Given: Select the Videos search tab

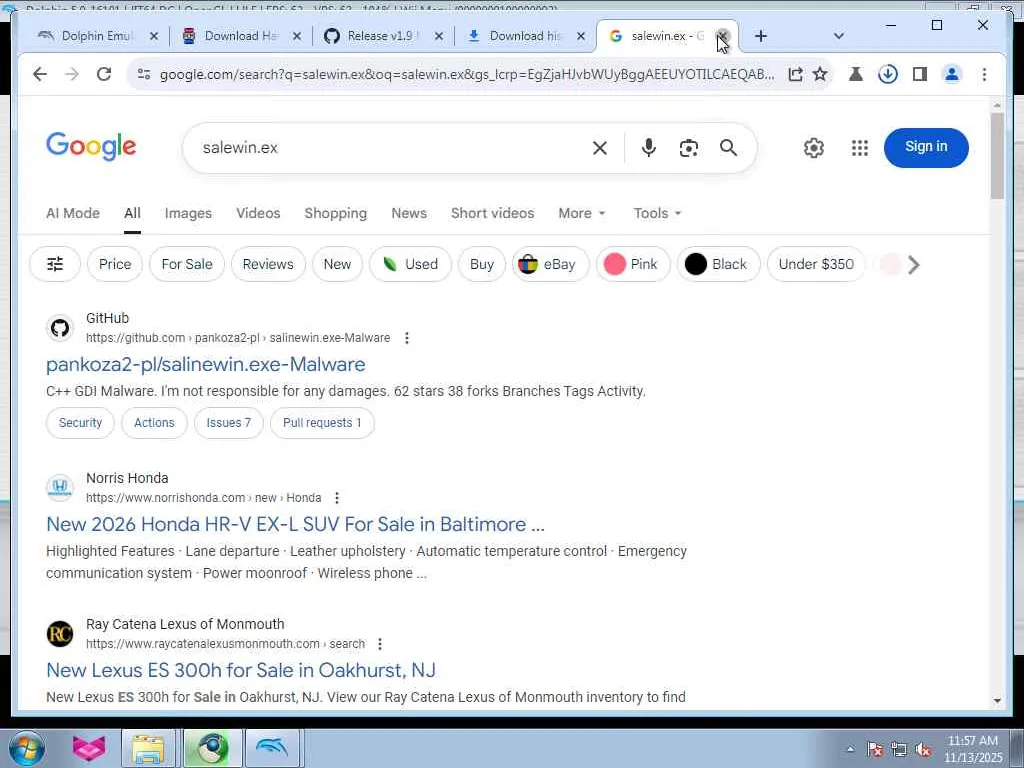Looking at the screenshot, I should coord(258,214).
